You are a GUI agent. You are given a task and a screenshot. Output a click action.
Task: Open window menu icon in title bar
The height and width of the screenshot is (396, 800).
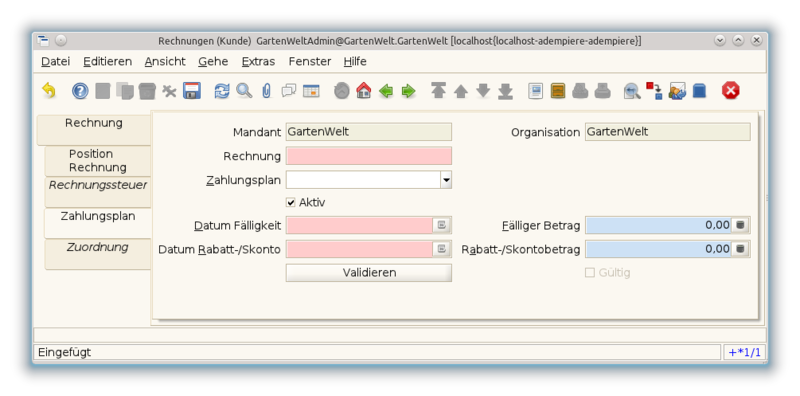point(43,41)
